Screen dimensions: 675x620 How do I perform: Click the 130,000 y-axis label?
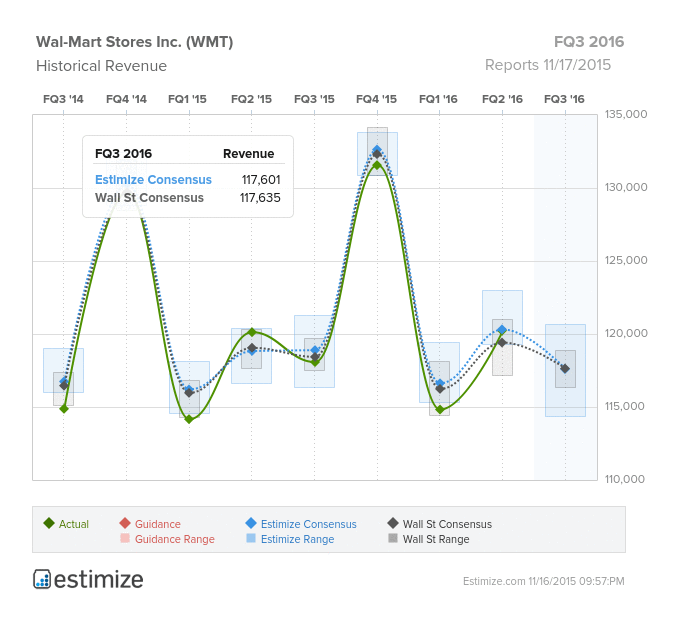[x=626, y=188]
